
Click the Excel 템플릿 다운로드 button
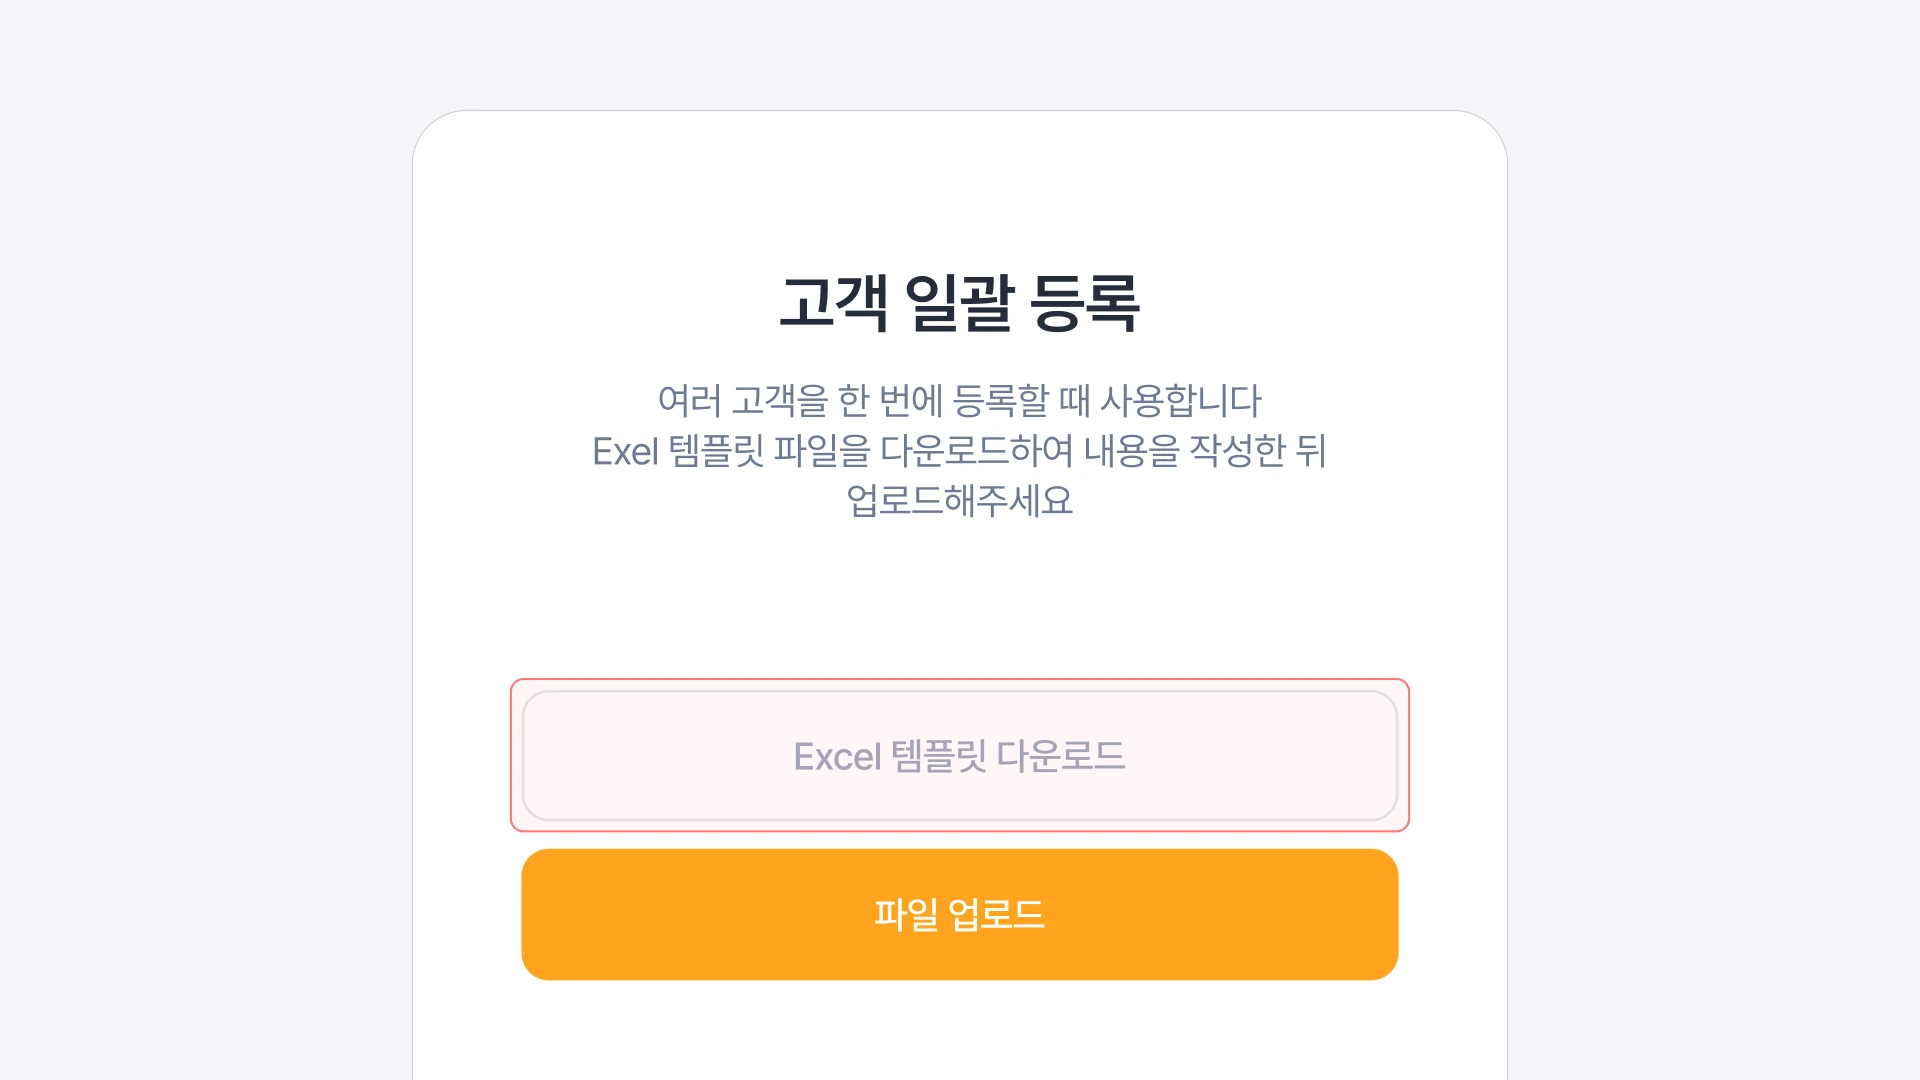pos(960,756)
